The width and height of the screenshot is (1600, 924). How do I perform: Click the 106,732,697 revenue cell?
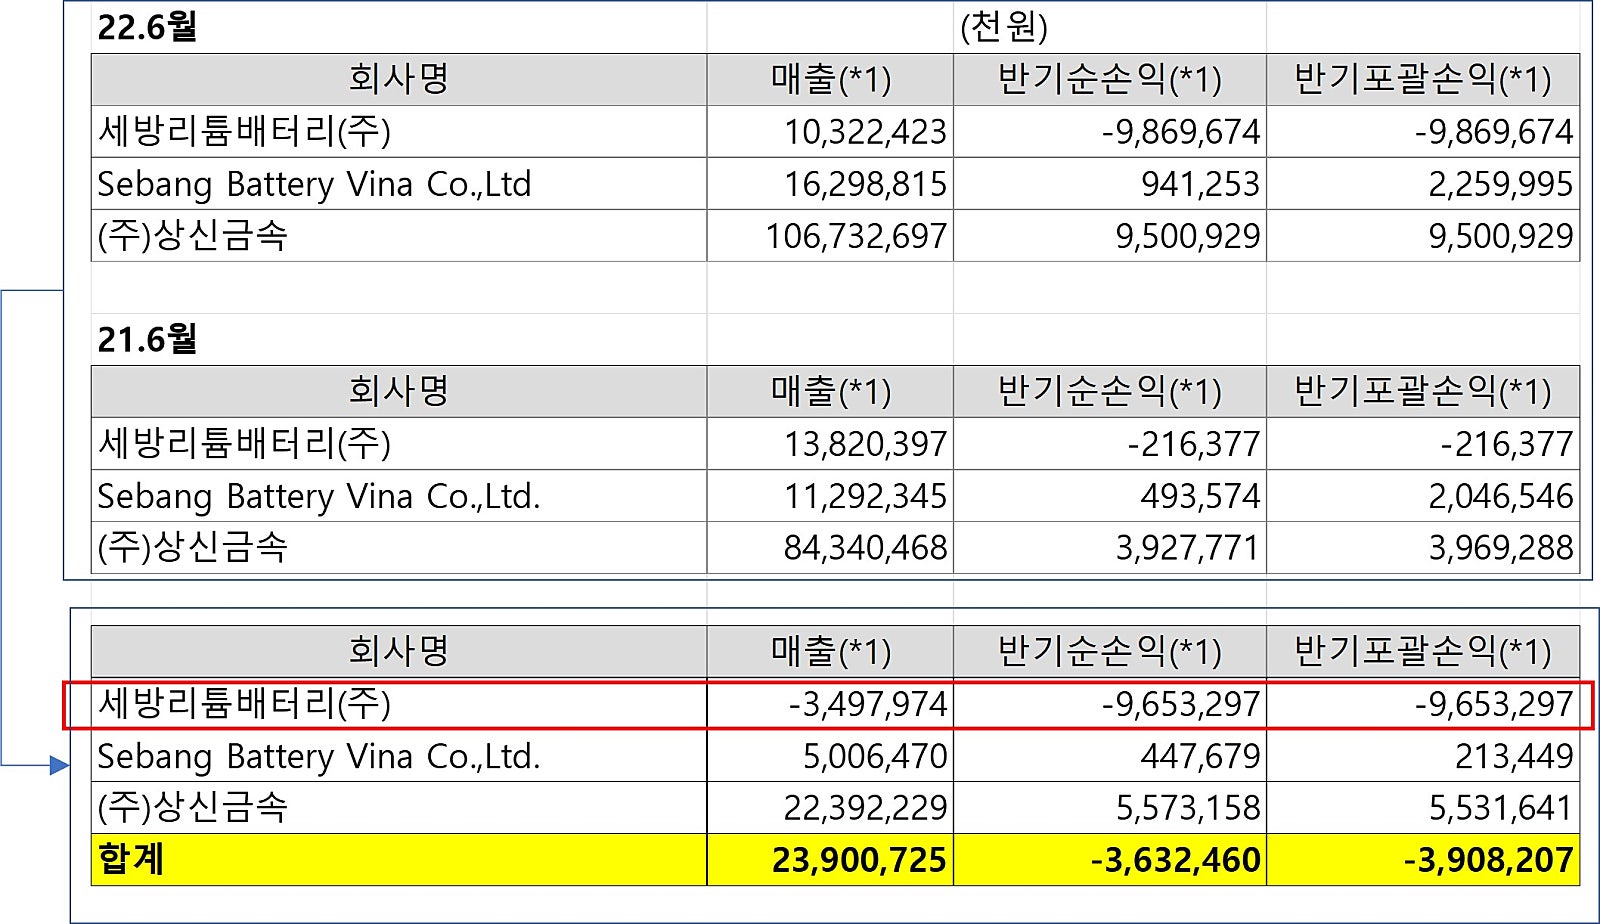click(830, 236)
